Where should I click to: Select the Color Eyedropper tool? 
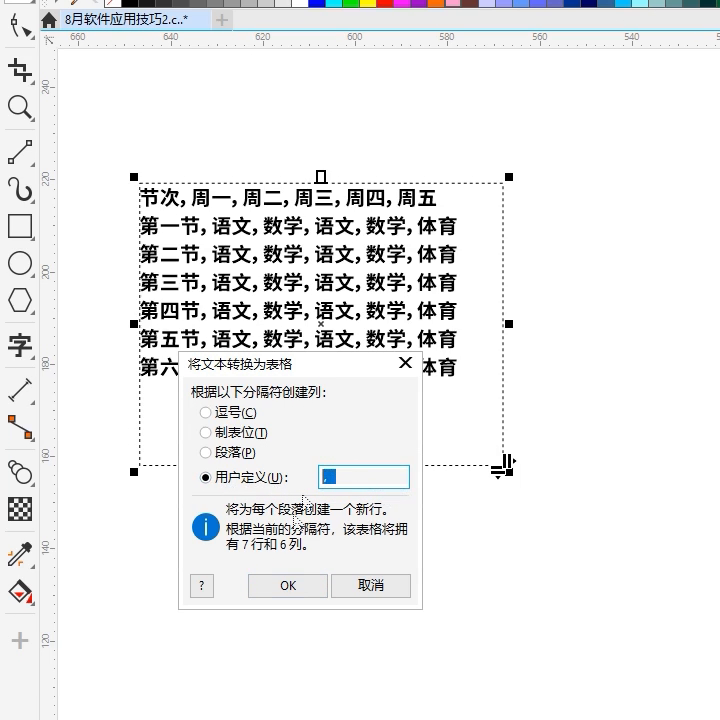[x=20, y=555]
